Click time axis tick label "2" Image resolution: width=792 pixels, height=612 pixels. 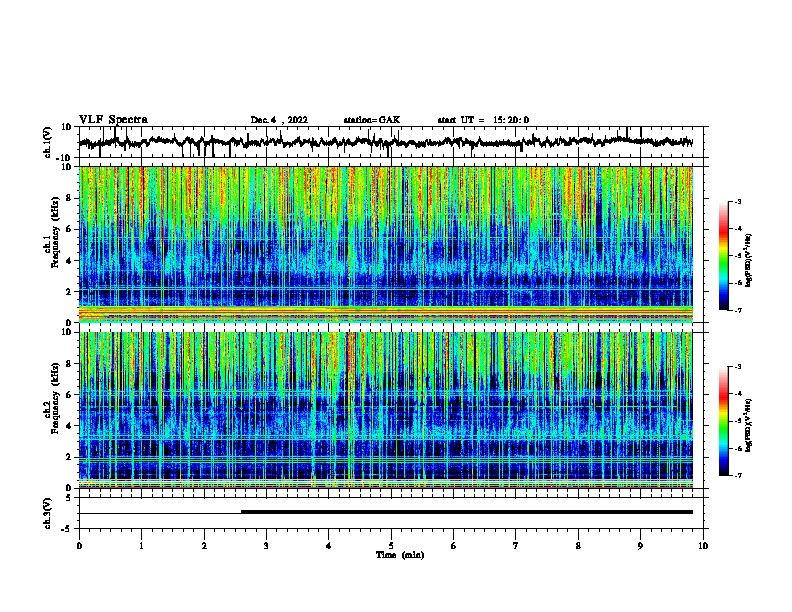click(x=204, y=546)
